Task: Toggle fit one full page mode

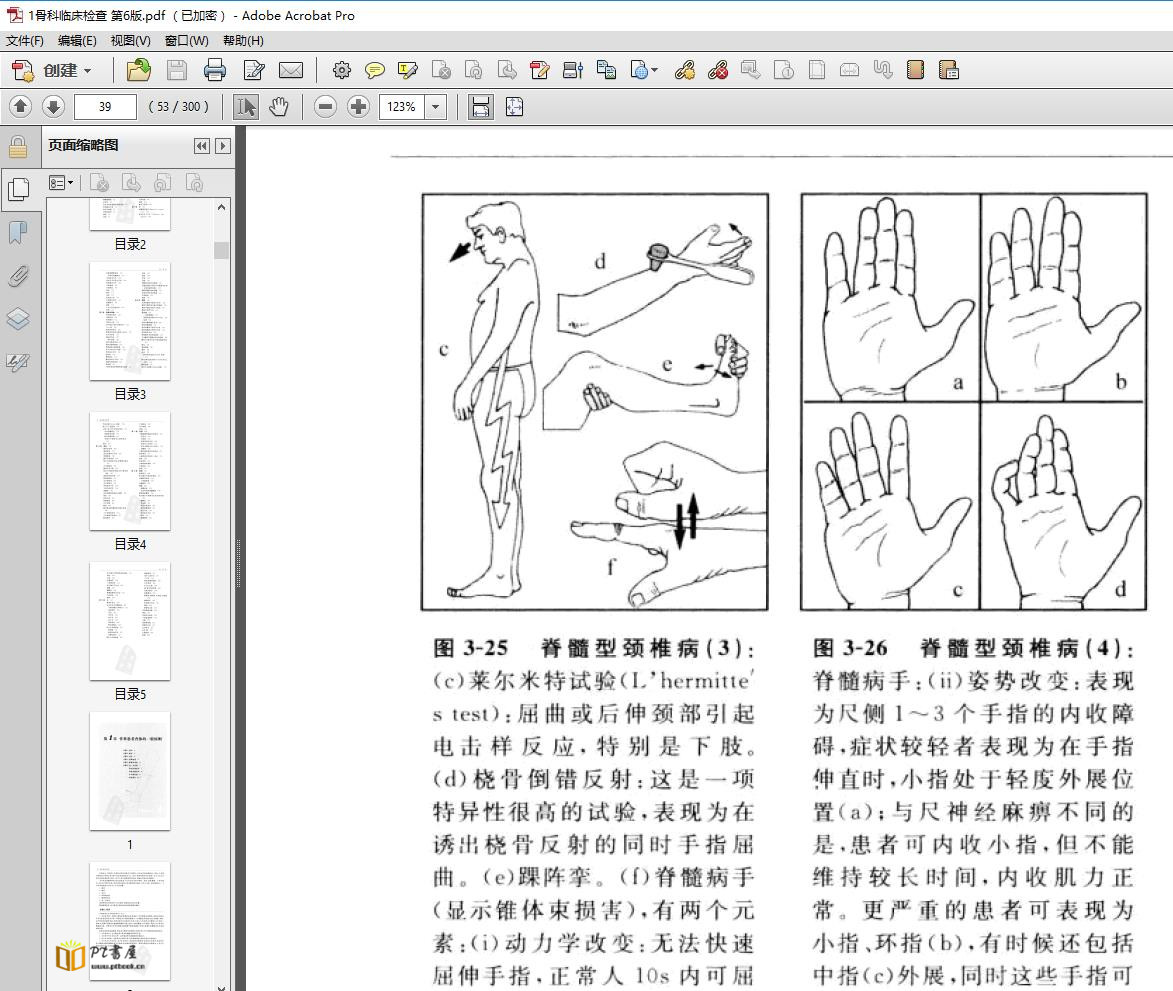Action: [514, 107]
